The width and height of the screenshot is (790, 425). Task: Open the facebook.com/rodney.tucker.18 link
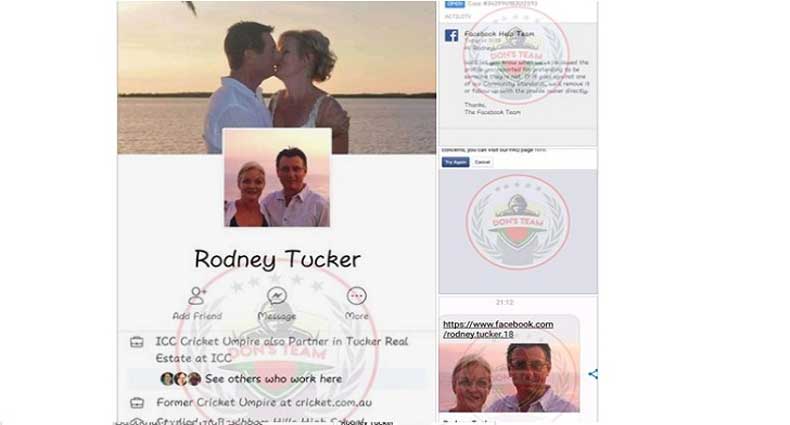498,329
